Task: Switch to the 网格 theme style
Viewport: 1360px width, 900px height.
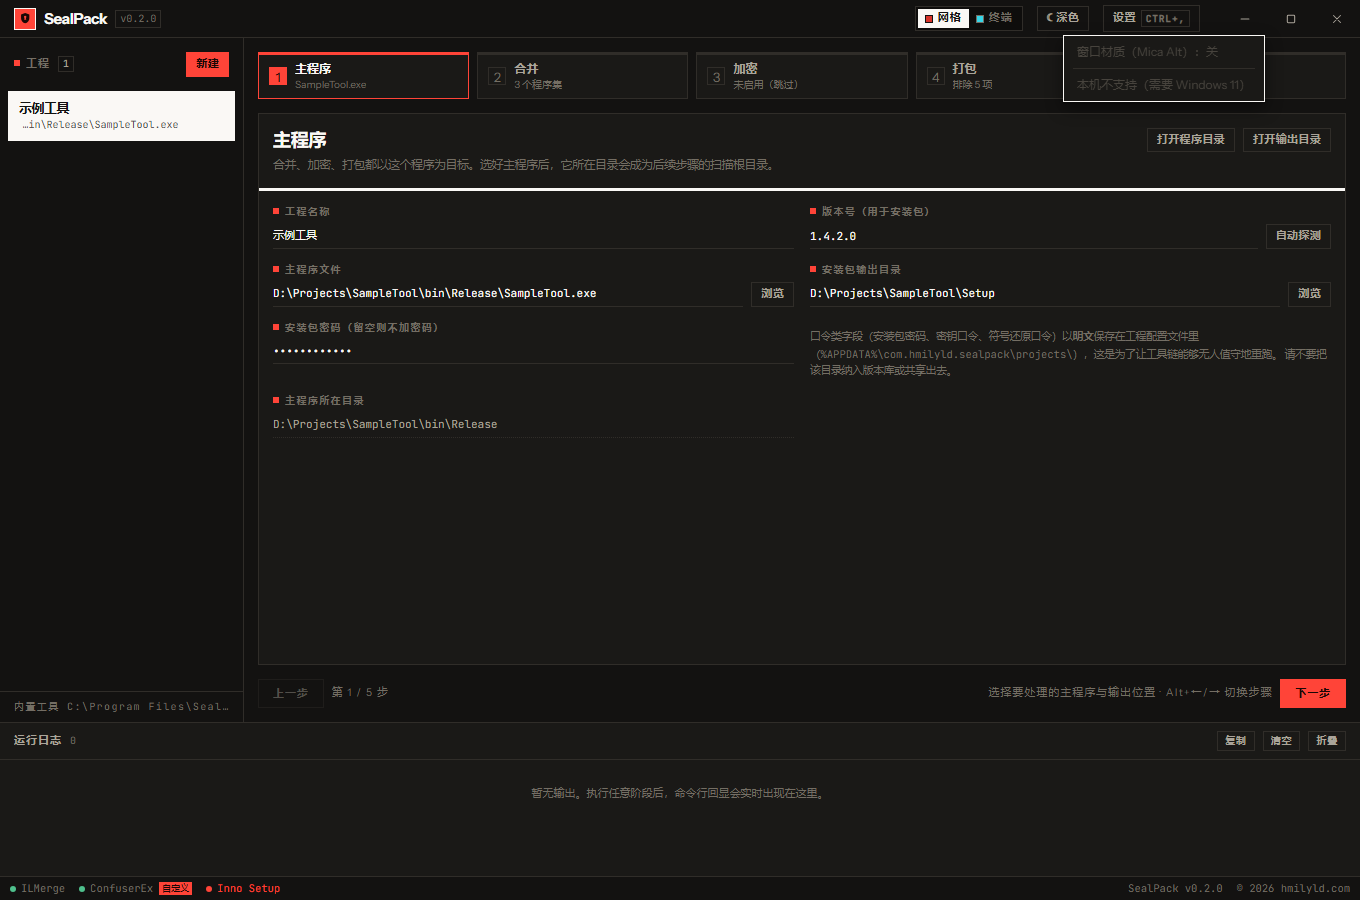Action: (943, 18)
